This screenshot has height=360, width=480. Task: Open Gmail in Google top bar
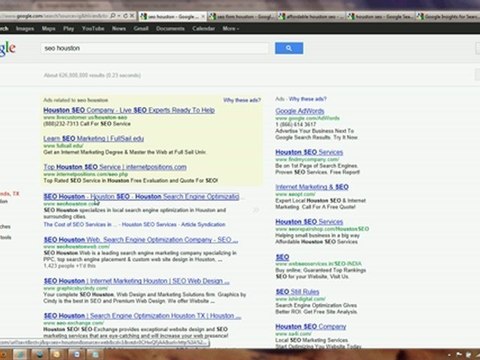(141, 29)
